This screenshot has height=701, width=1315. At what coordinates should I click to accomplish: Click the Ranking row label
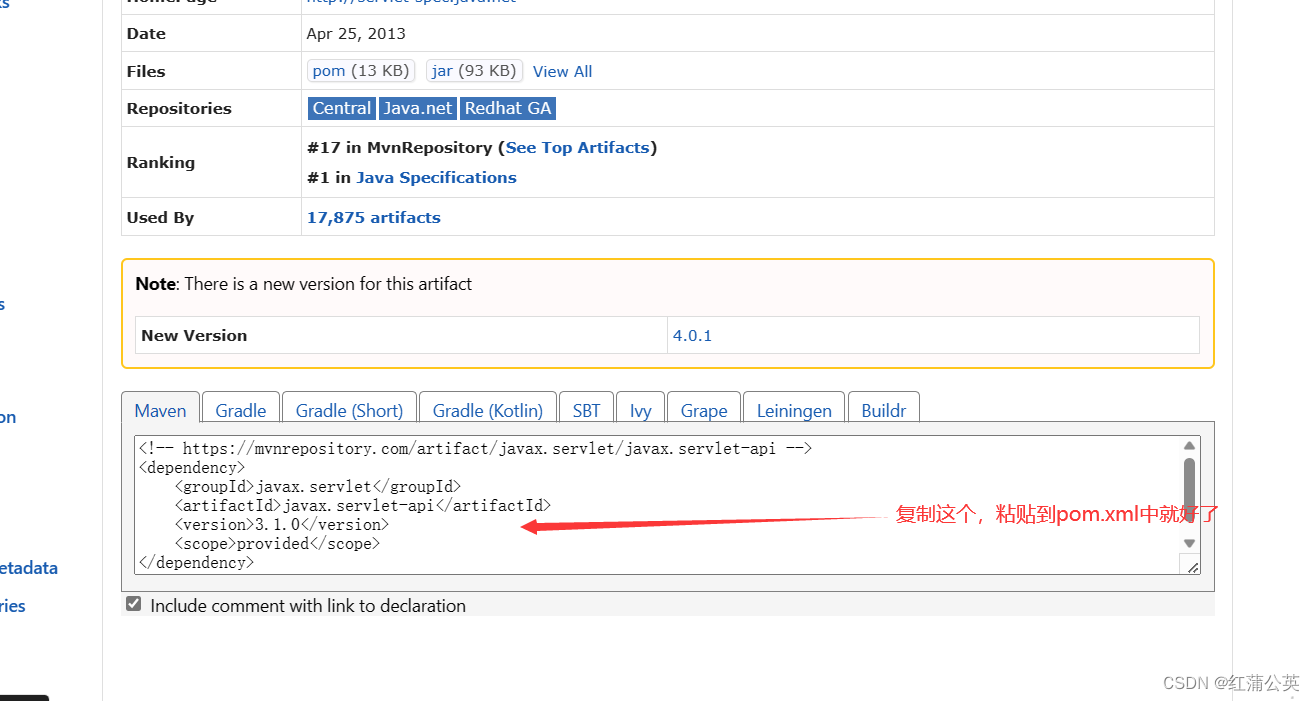(161, 163)
